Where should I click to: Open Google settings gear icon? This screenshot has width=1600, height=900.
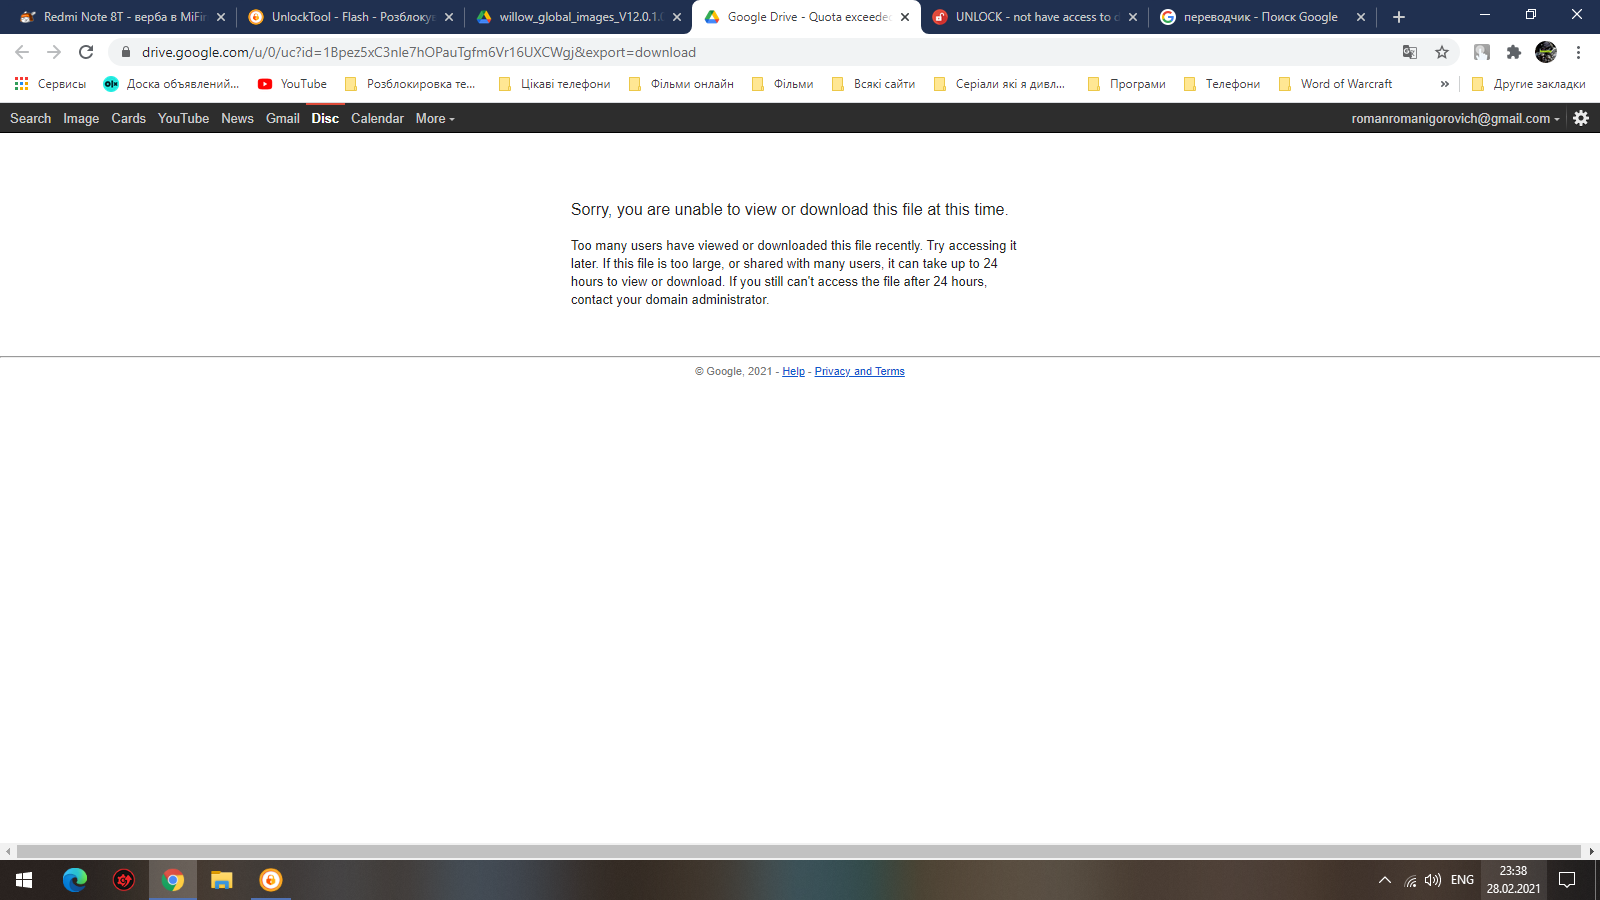click(x=1581, y=118)
